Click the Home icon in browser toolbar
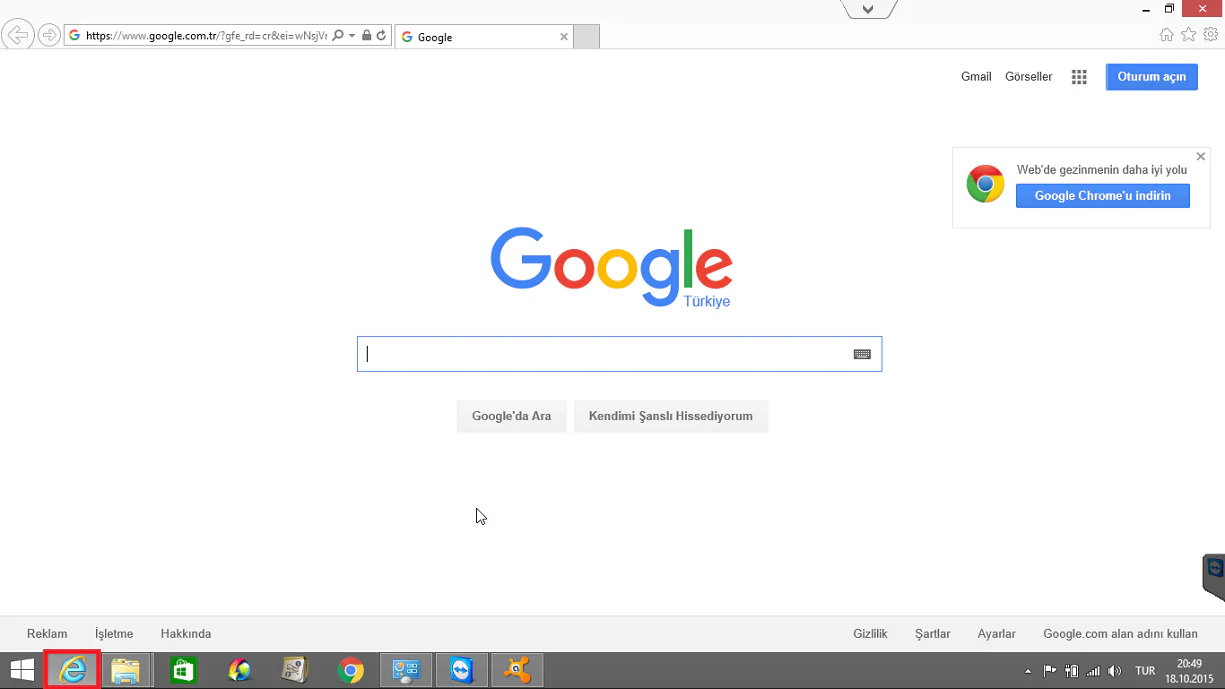 click(x=1166, y=35)
